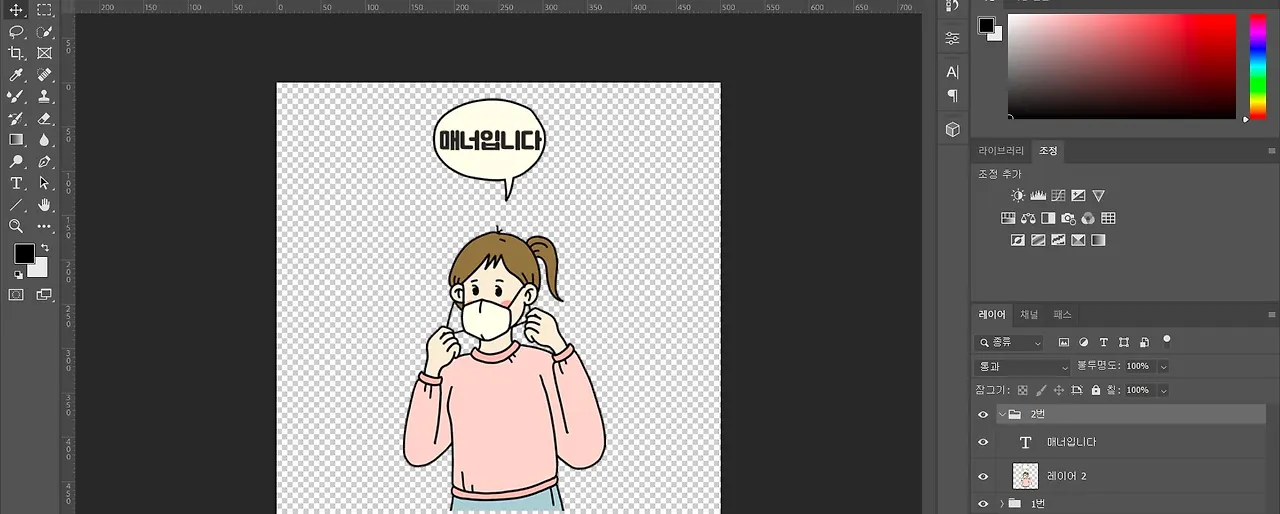This screenshot has height=514, width=1280.
Task: Add a Color Balance adjustment
Action: pyautogui.click(x=1028, y=218)
